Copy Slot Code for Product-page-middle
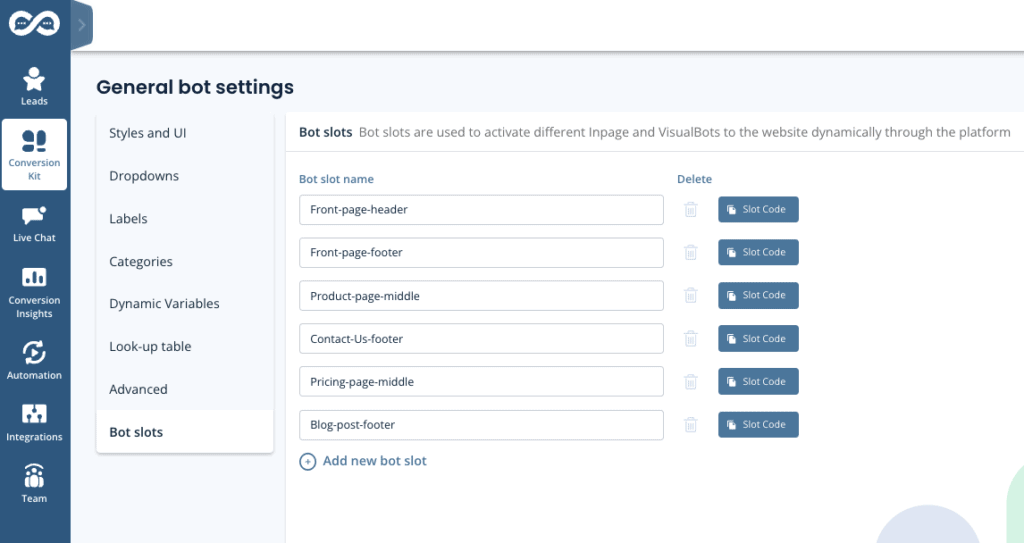Screen dimensions: 1024x543 coord(758,296)
